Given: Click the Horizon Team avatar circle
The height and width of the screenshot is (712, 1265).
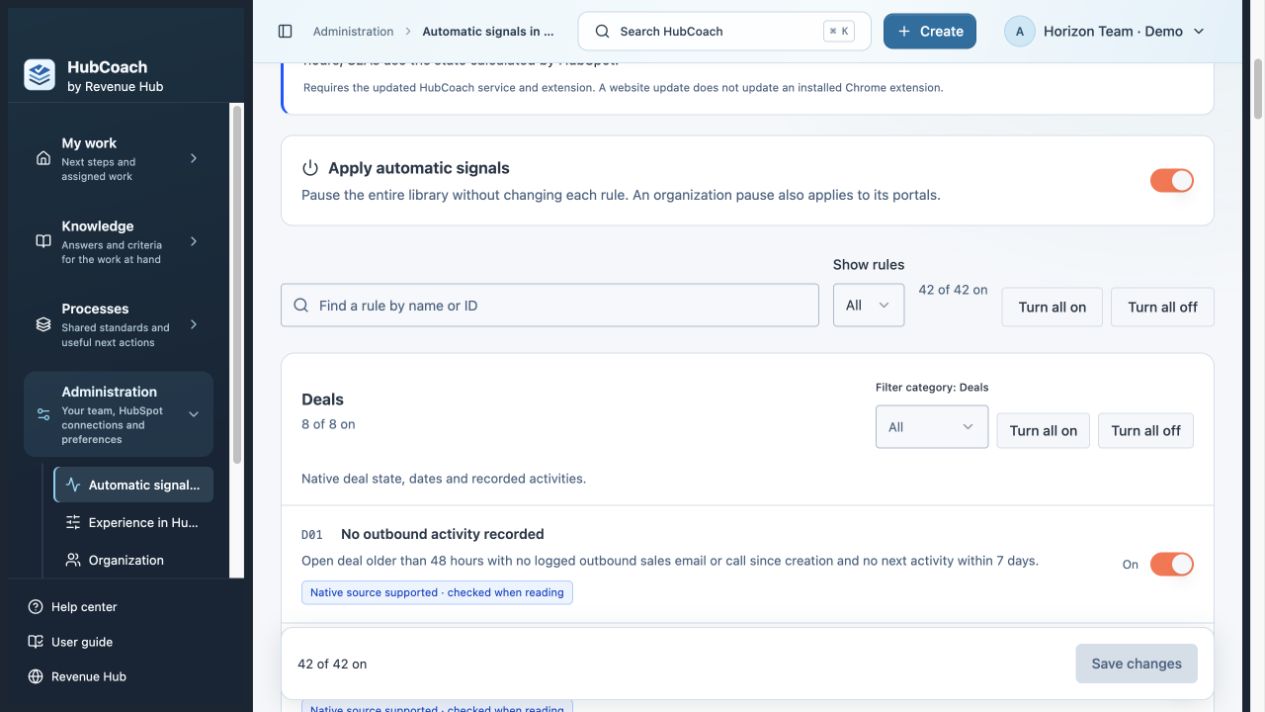Looking at the screenshot, I should pos(1019,31).
